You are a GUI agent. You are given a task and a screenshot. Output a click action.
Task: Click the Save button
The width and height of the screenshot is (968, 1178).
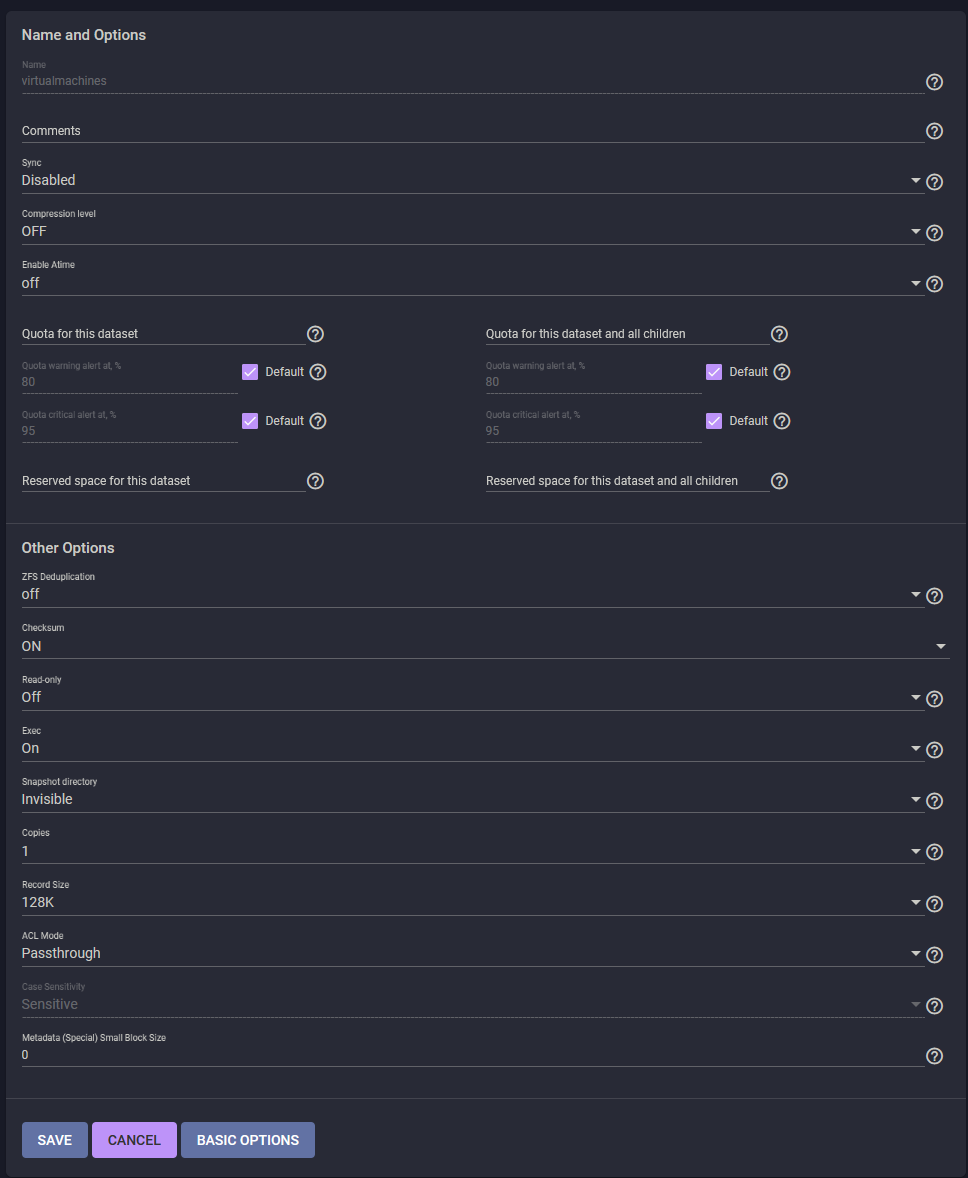55,1140
